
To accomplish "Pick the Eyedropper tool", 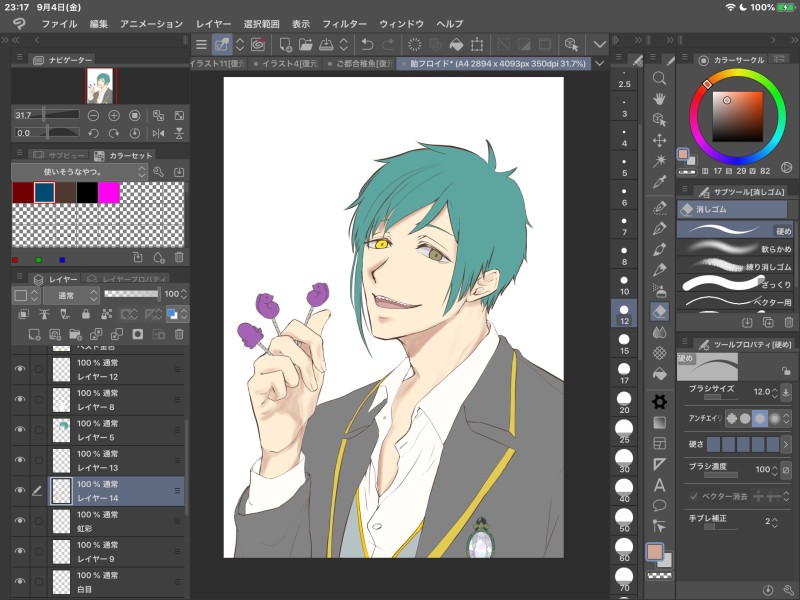I will tap(659, 182).
